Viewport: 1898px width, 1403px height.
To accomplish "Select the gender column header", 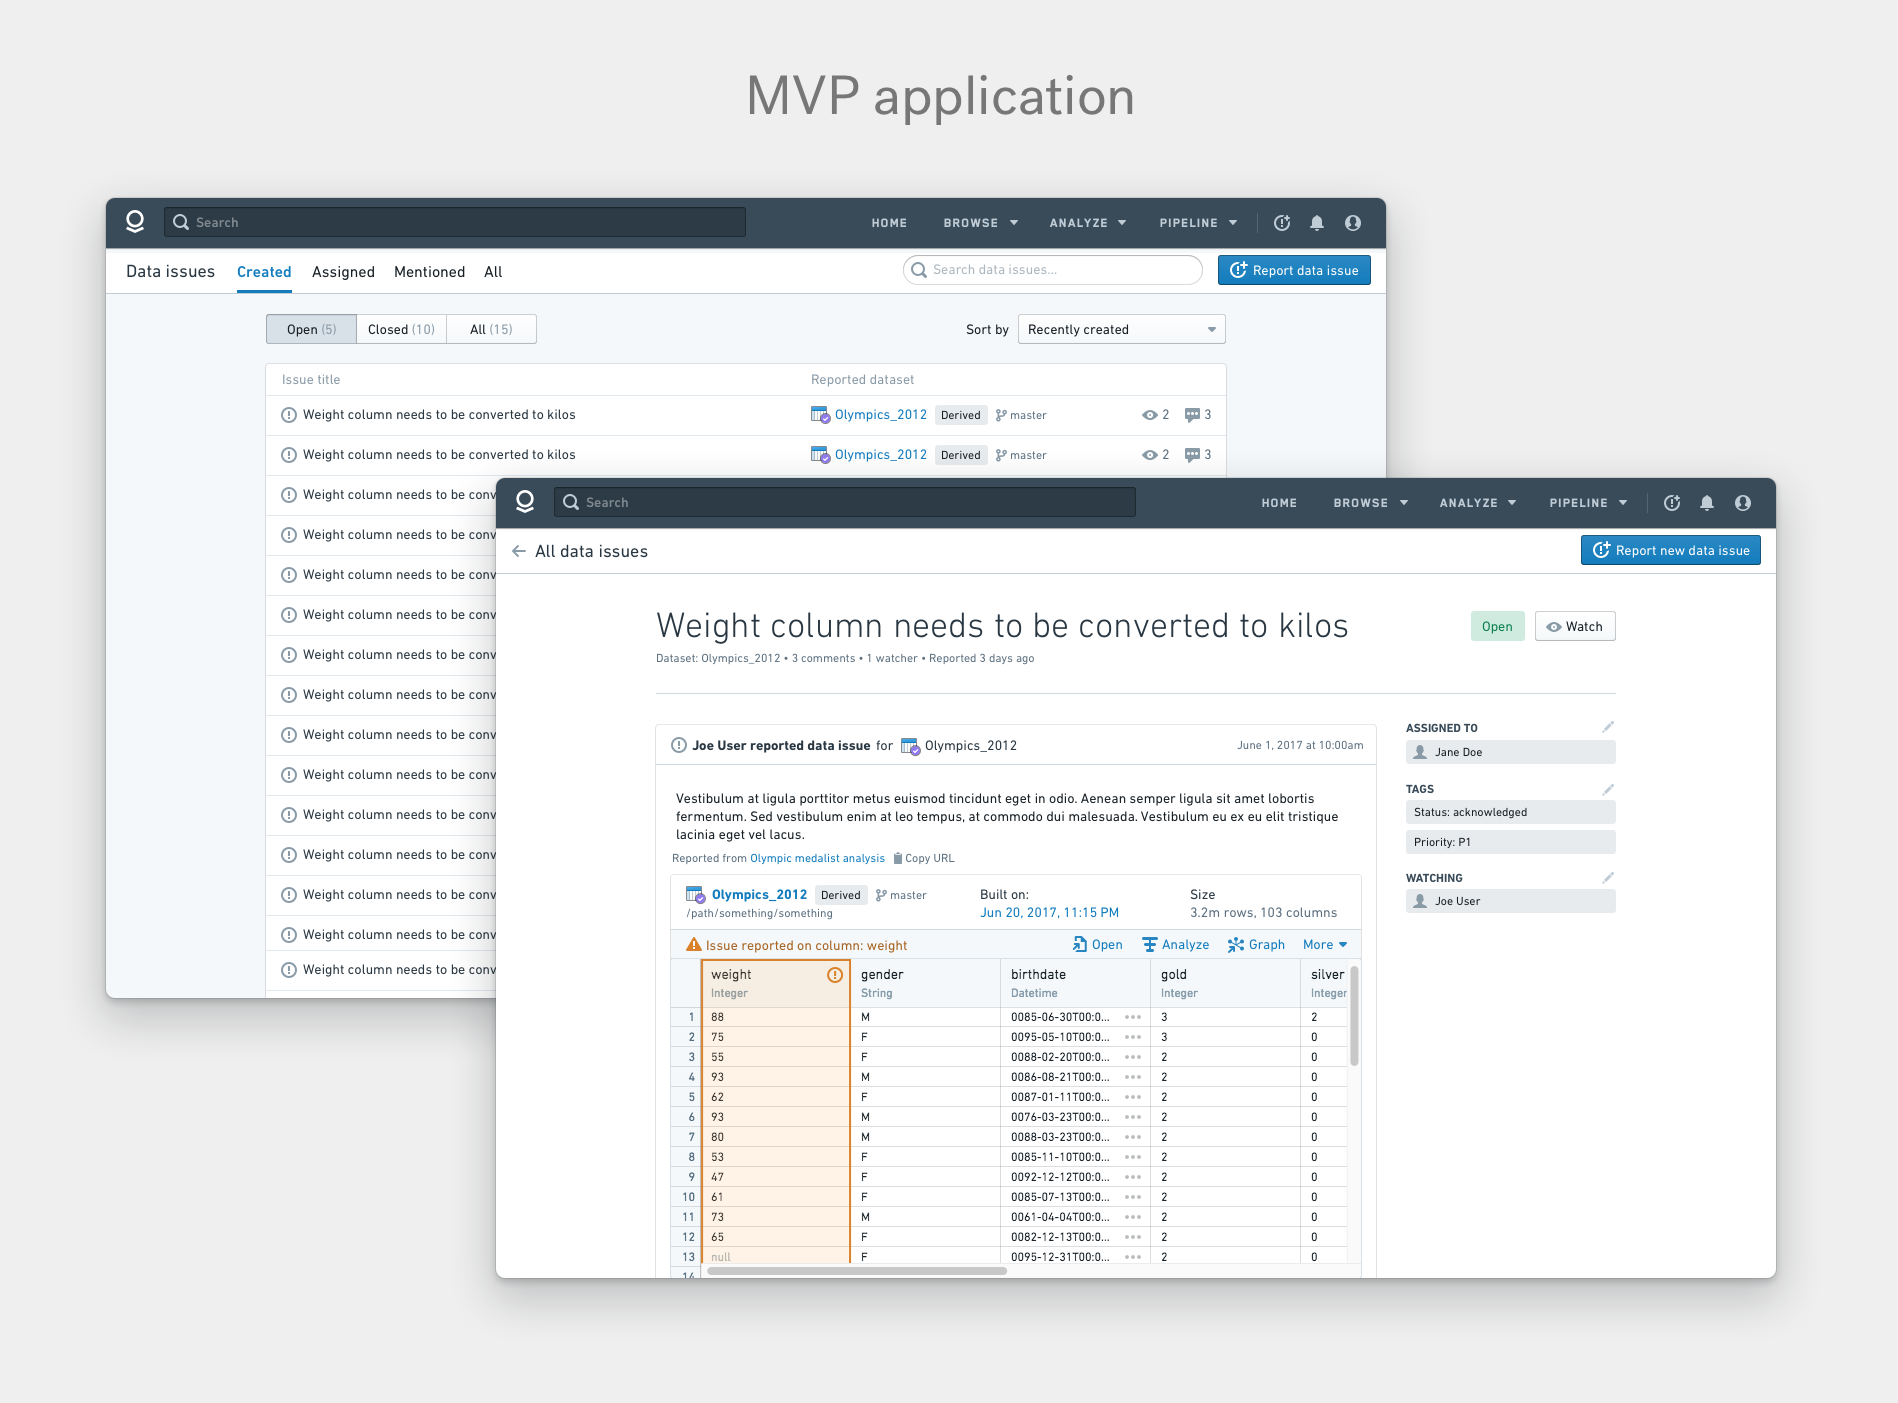I will [x=925, y=983].
